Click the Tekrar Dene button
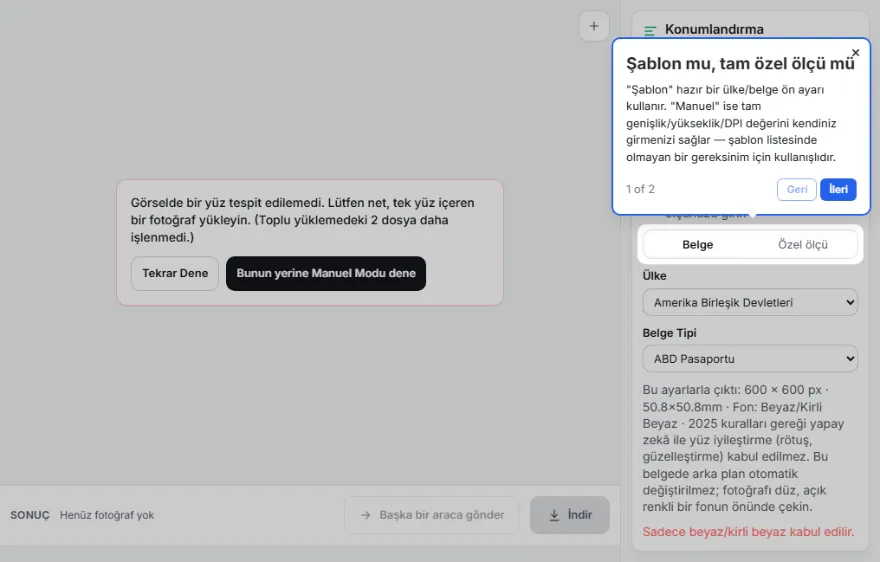880x562 pixels. coord(175,273)
